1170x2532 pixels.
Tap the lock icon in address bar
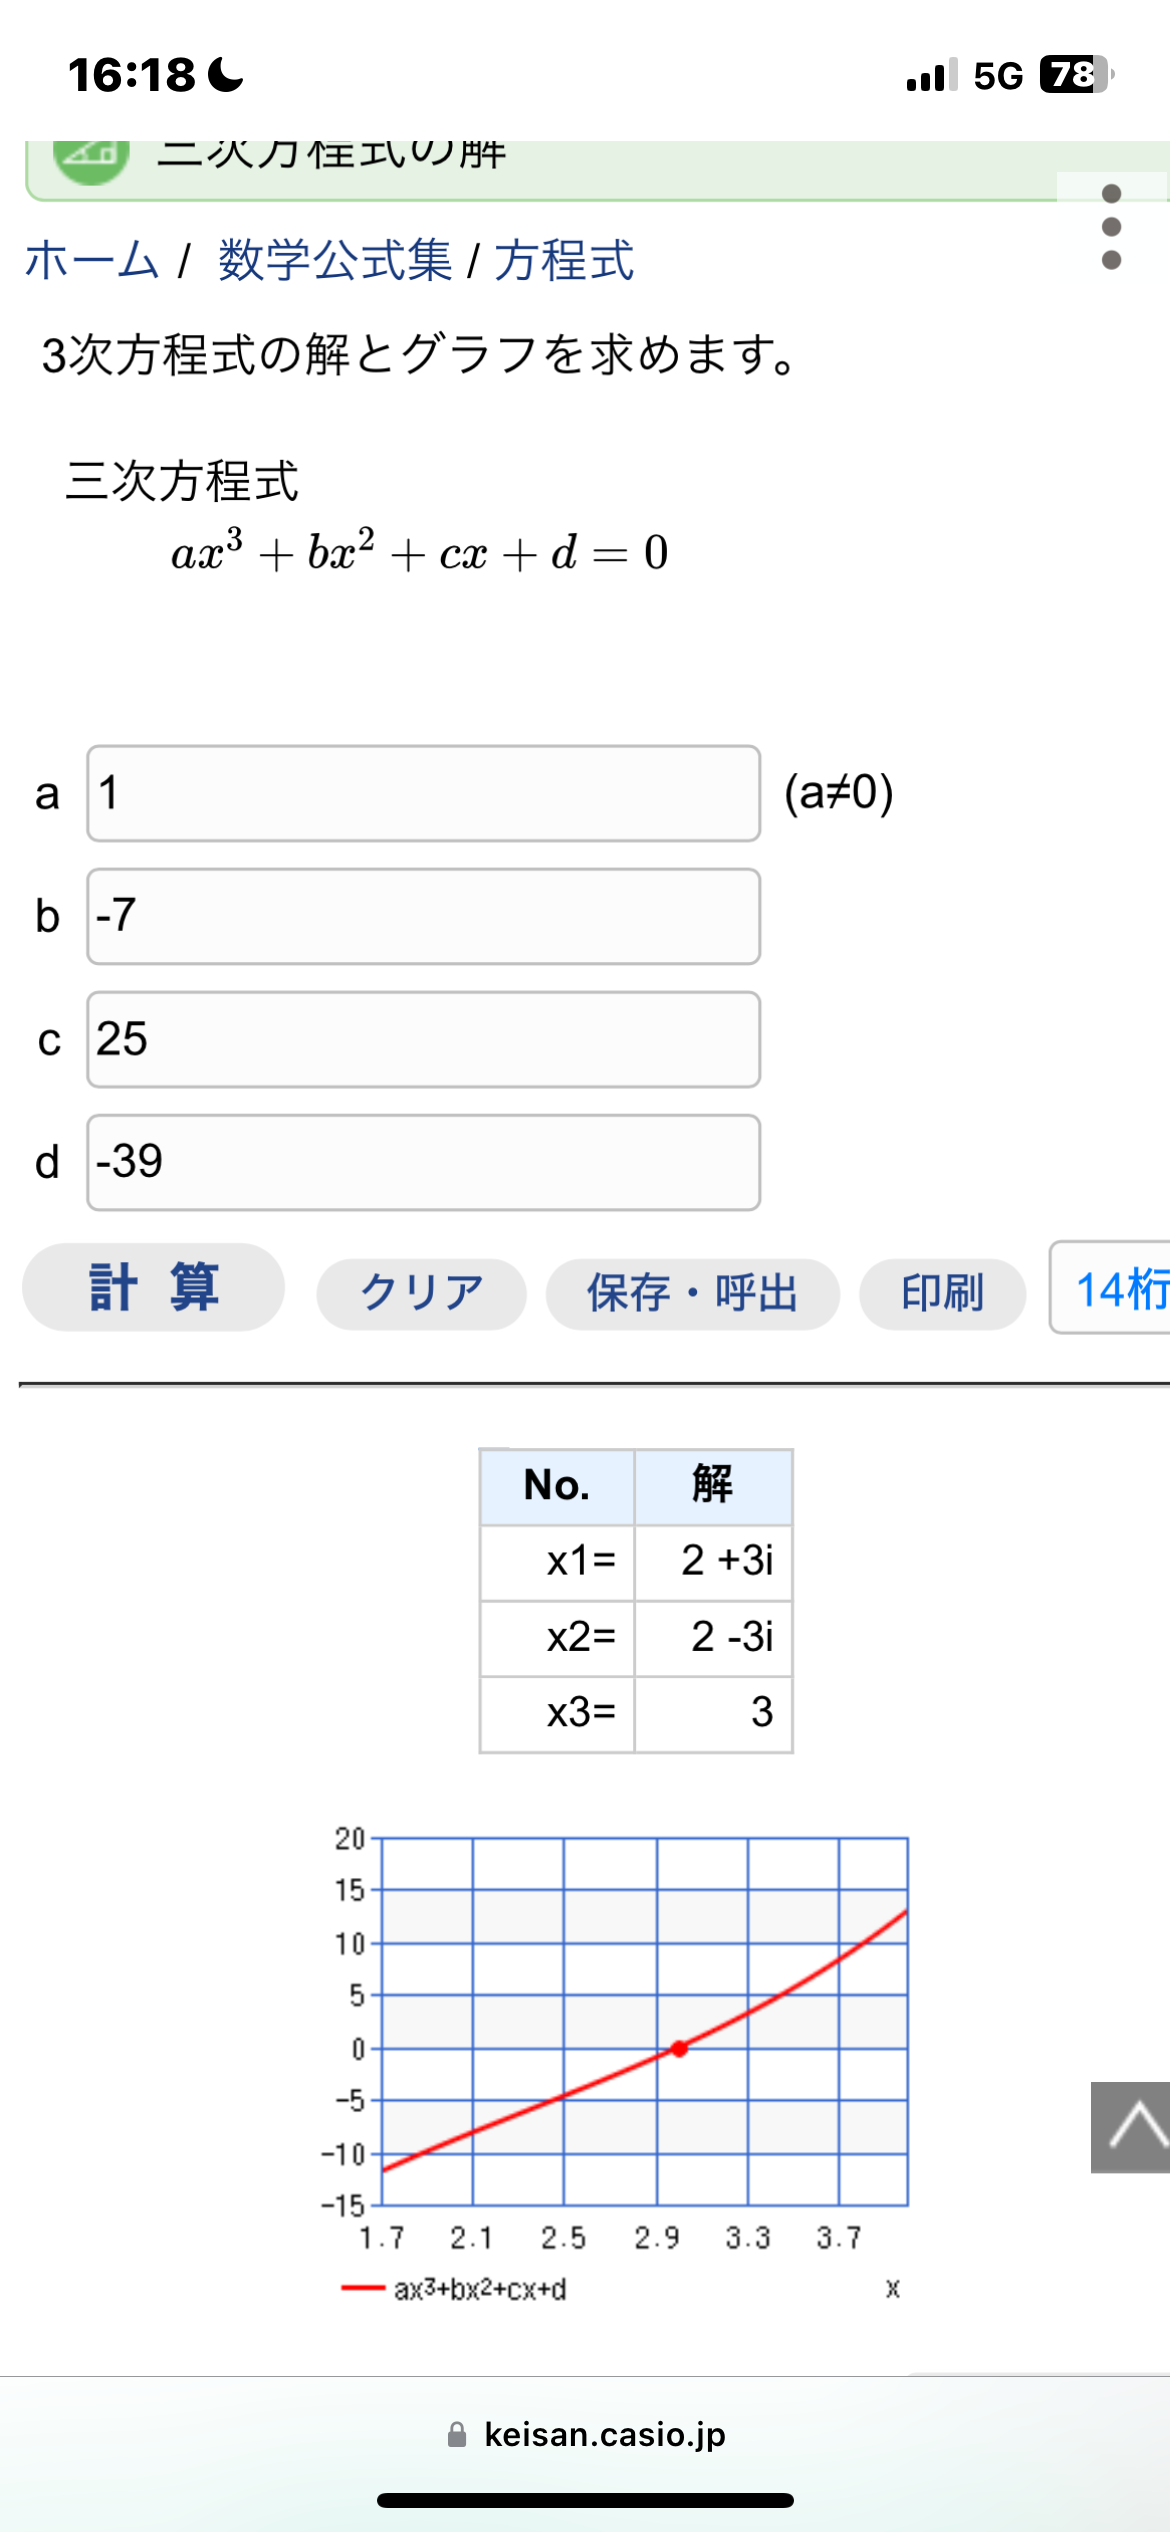[x=457, y=2434]
